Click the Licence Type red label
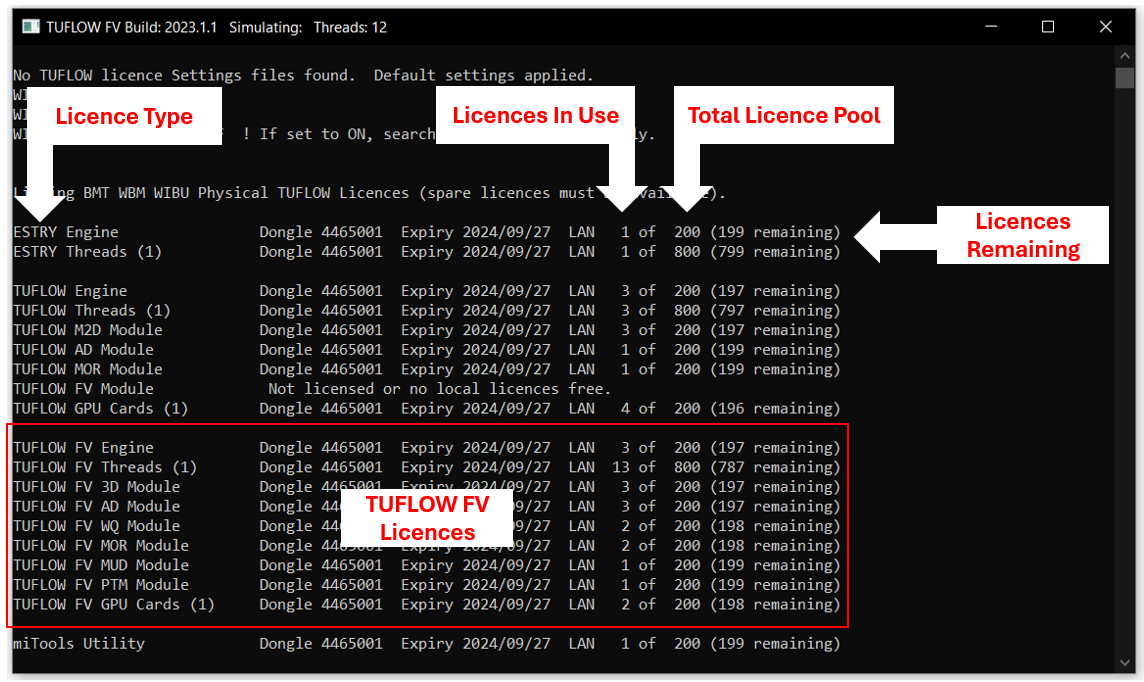Screen dimensions: 1144x682 (125, 115)
